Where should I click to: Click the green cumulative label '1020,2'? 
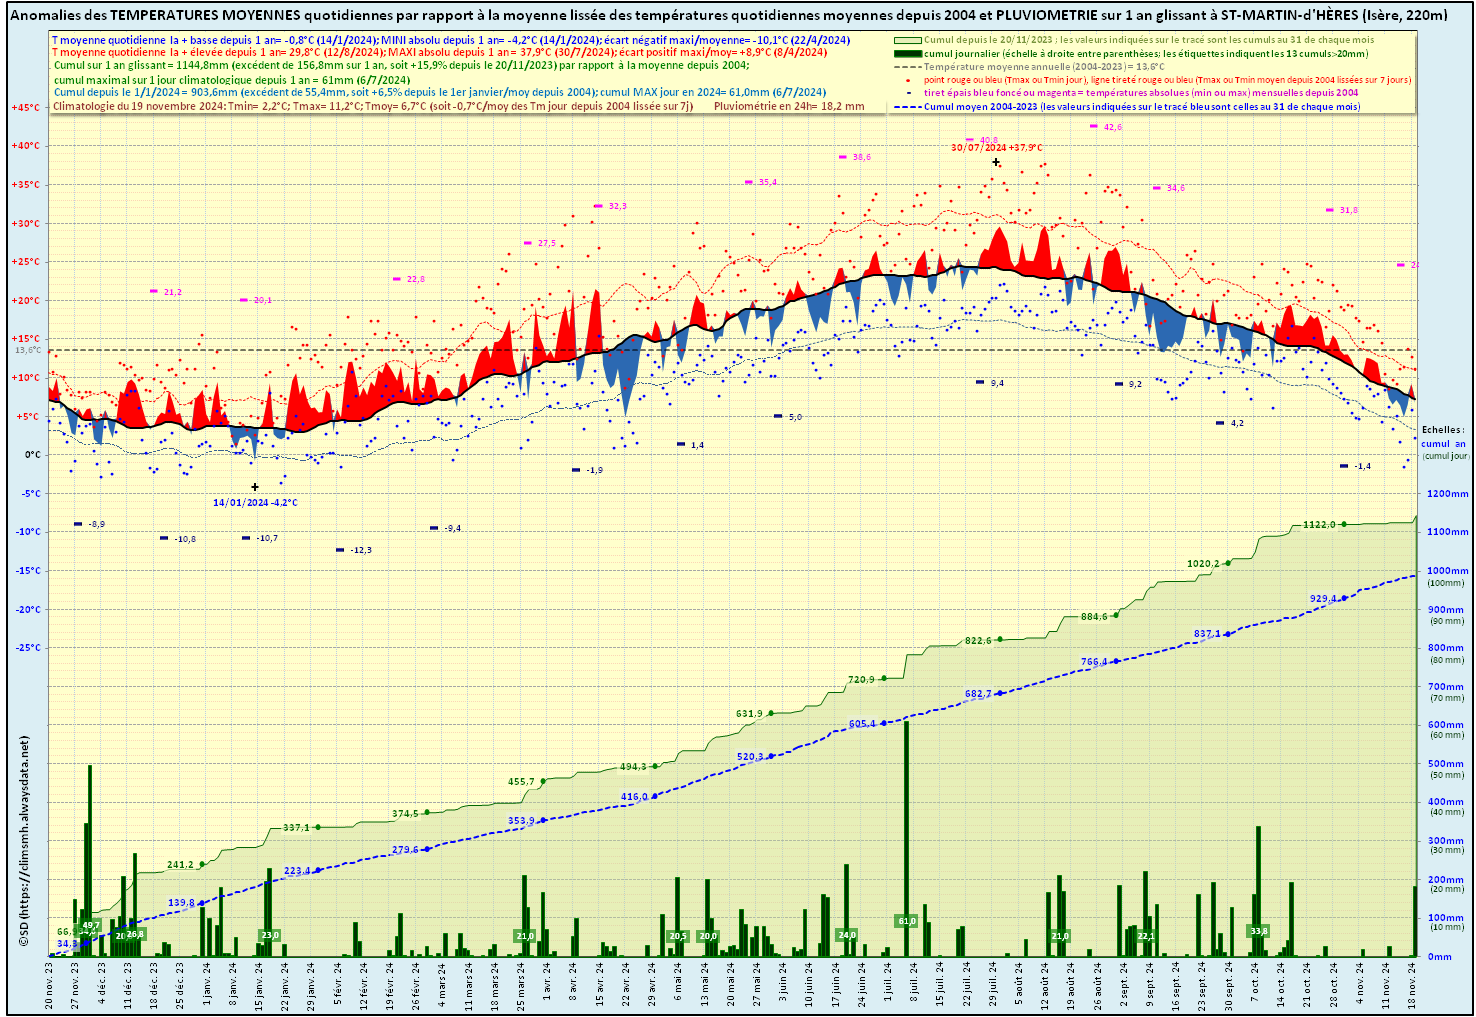click(1203, 563)
